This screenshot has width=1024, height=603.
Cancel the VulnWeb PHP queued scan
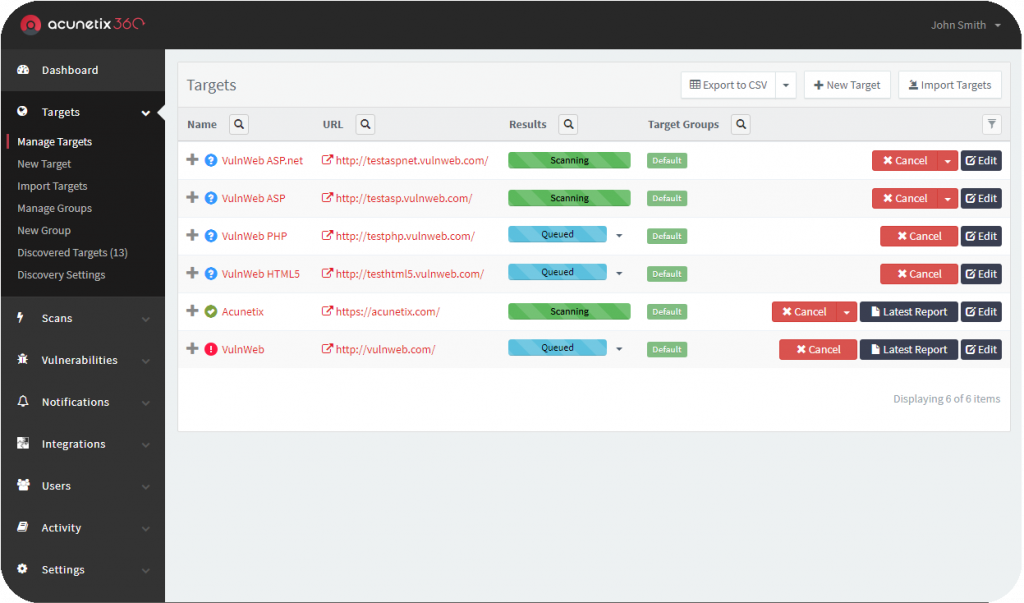coord(919,236)
